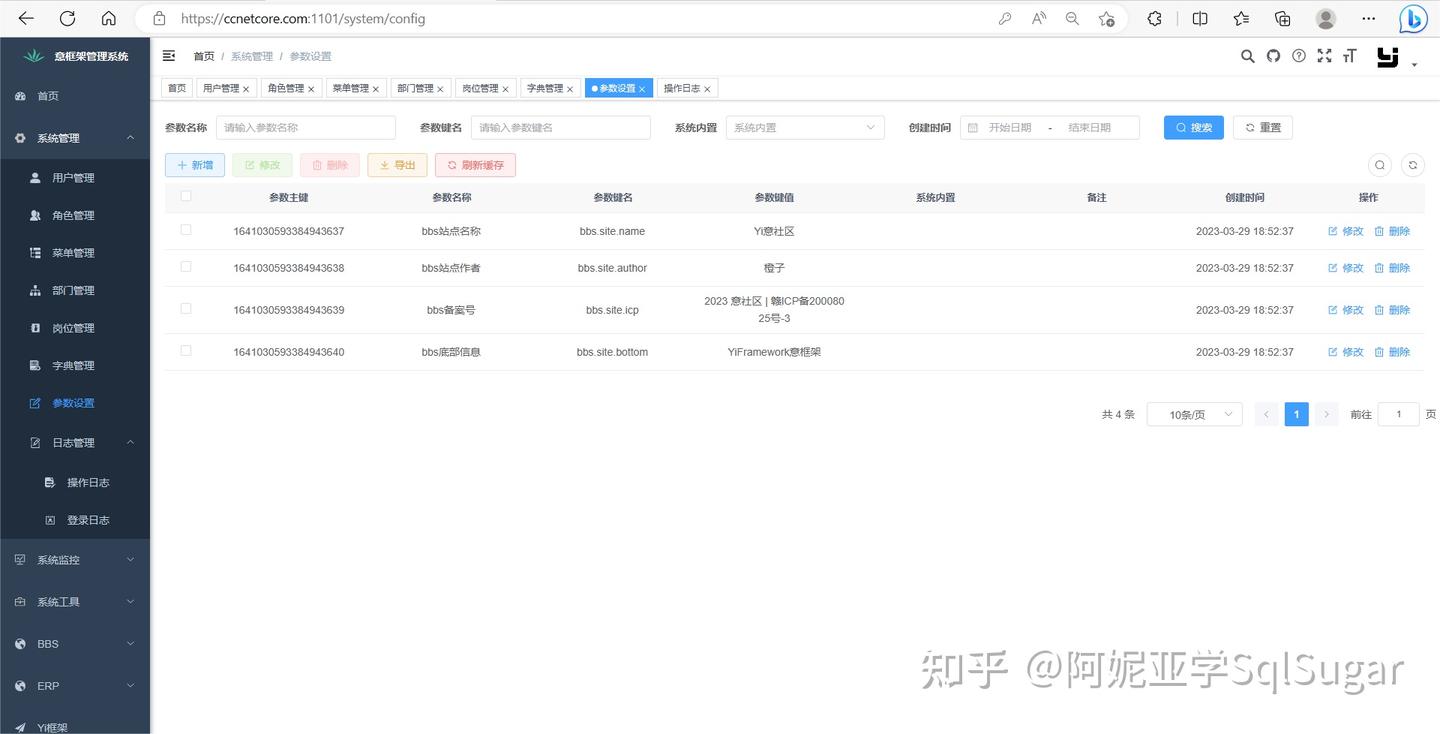Toggle fullscreen via the expand icon

[x=1324, y=56]
